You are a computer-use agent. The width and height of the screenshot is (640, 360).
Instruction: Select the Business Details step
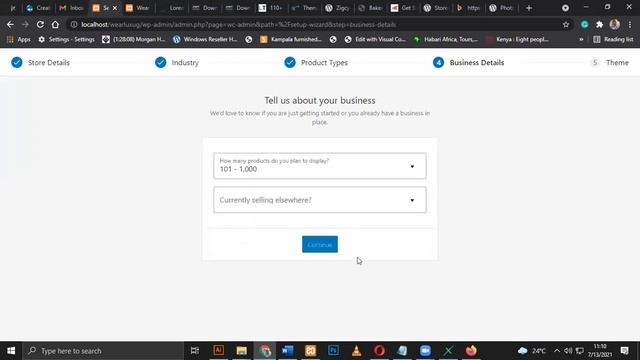click(x=469, y=62)
